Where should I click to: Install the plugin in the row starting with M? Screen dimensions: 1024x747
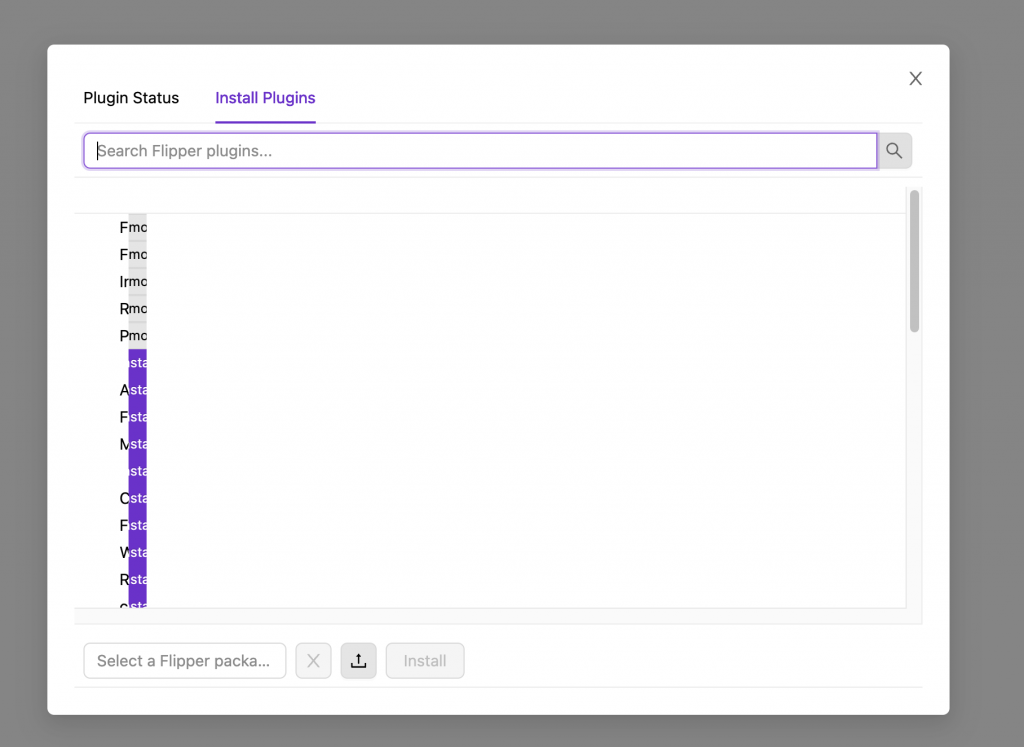click(138, 444)
